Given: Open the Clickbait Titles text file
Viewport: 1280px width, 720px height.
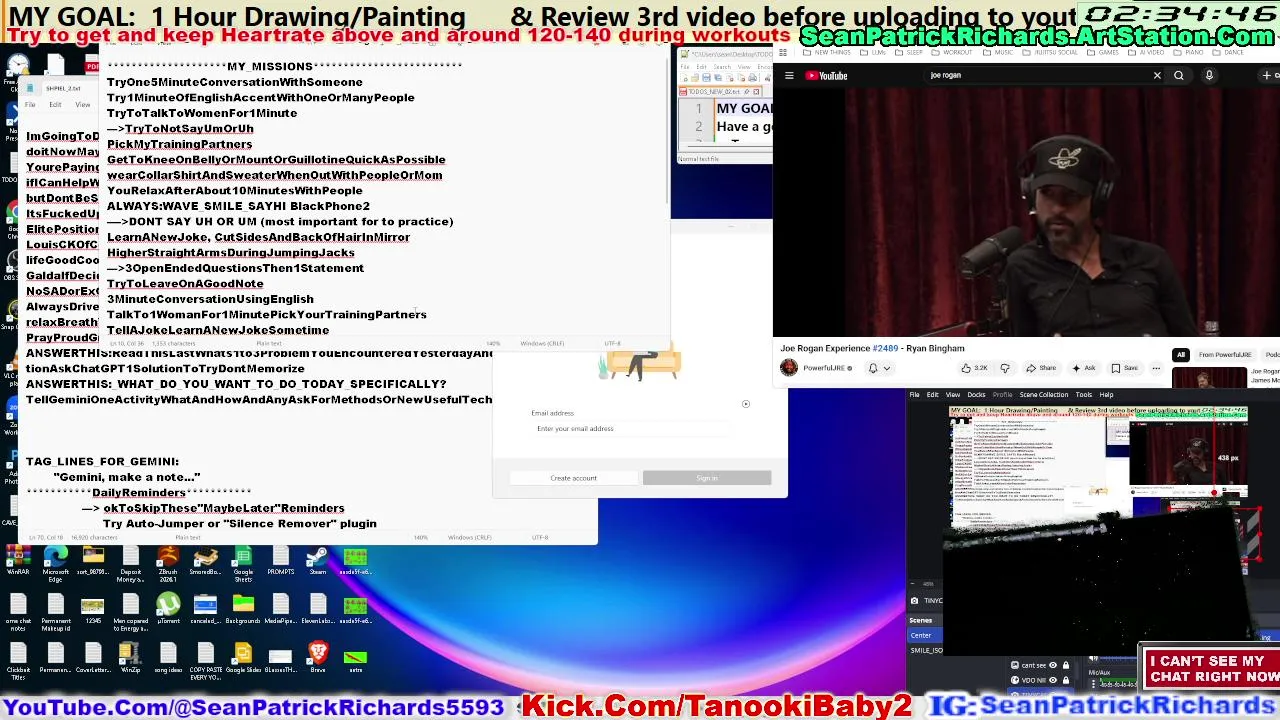Looking at the screenshot, I should 18,660.
